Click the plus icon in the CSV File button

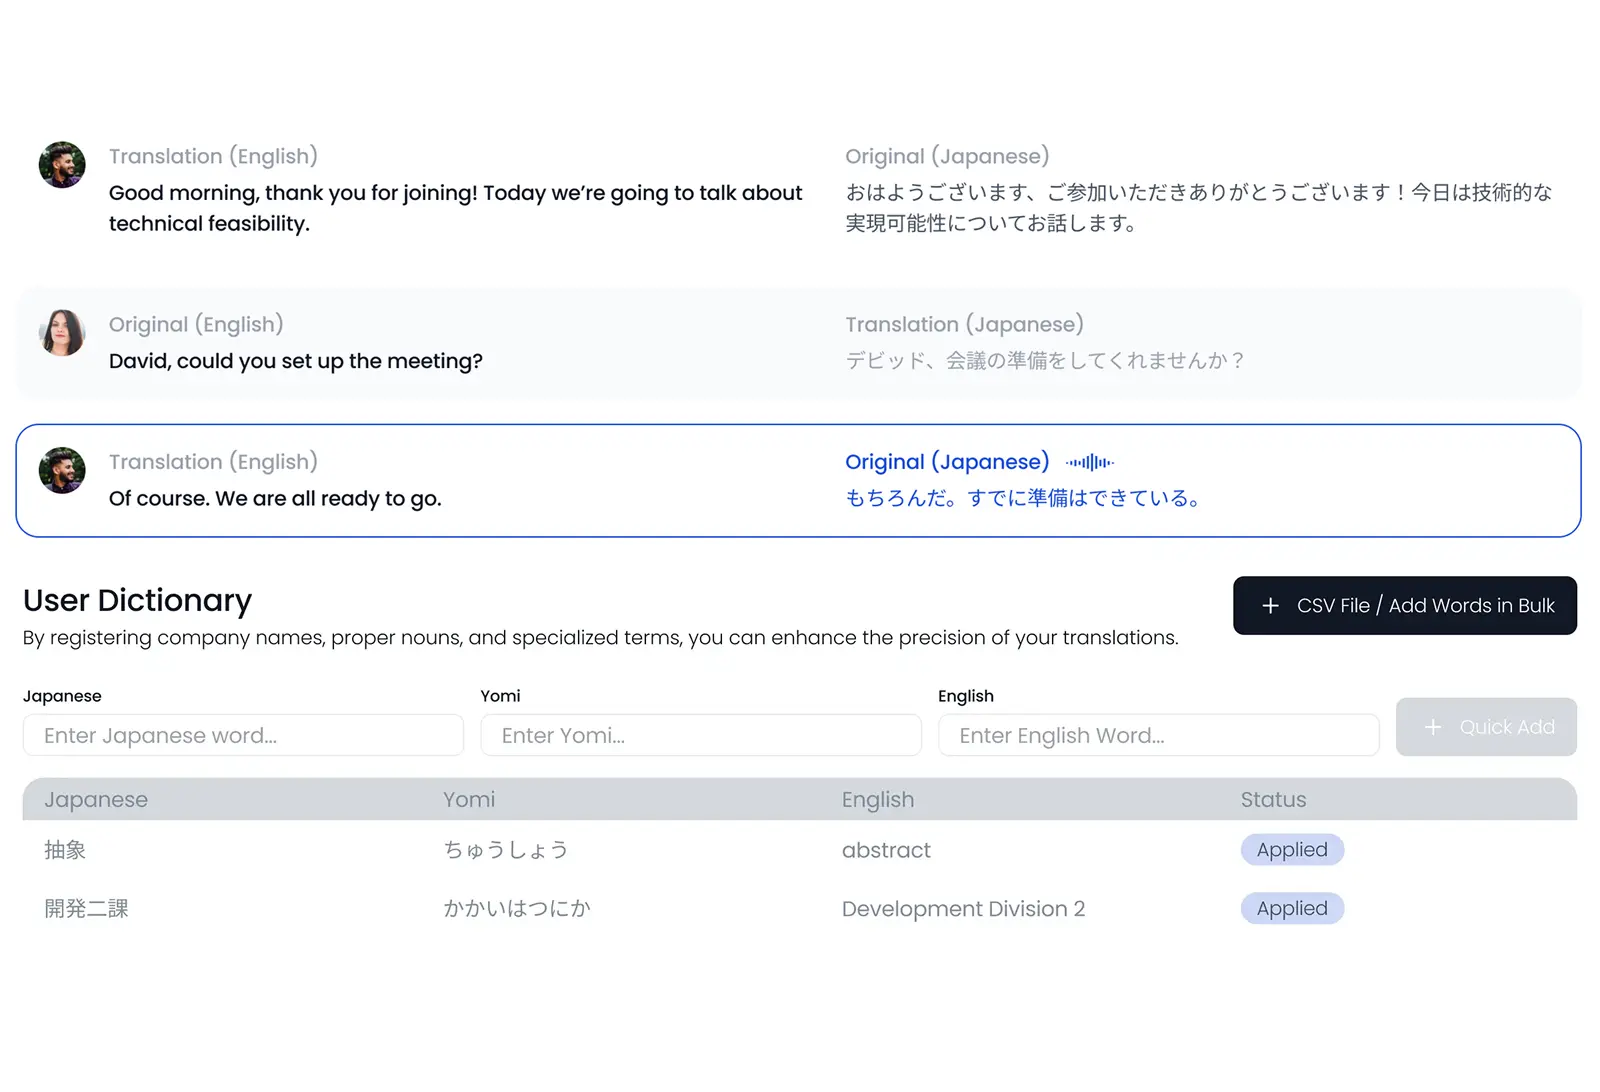(x=1270, y=606)
